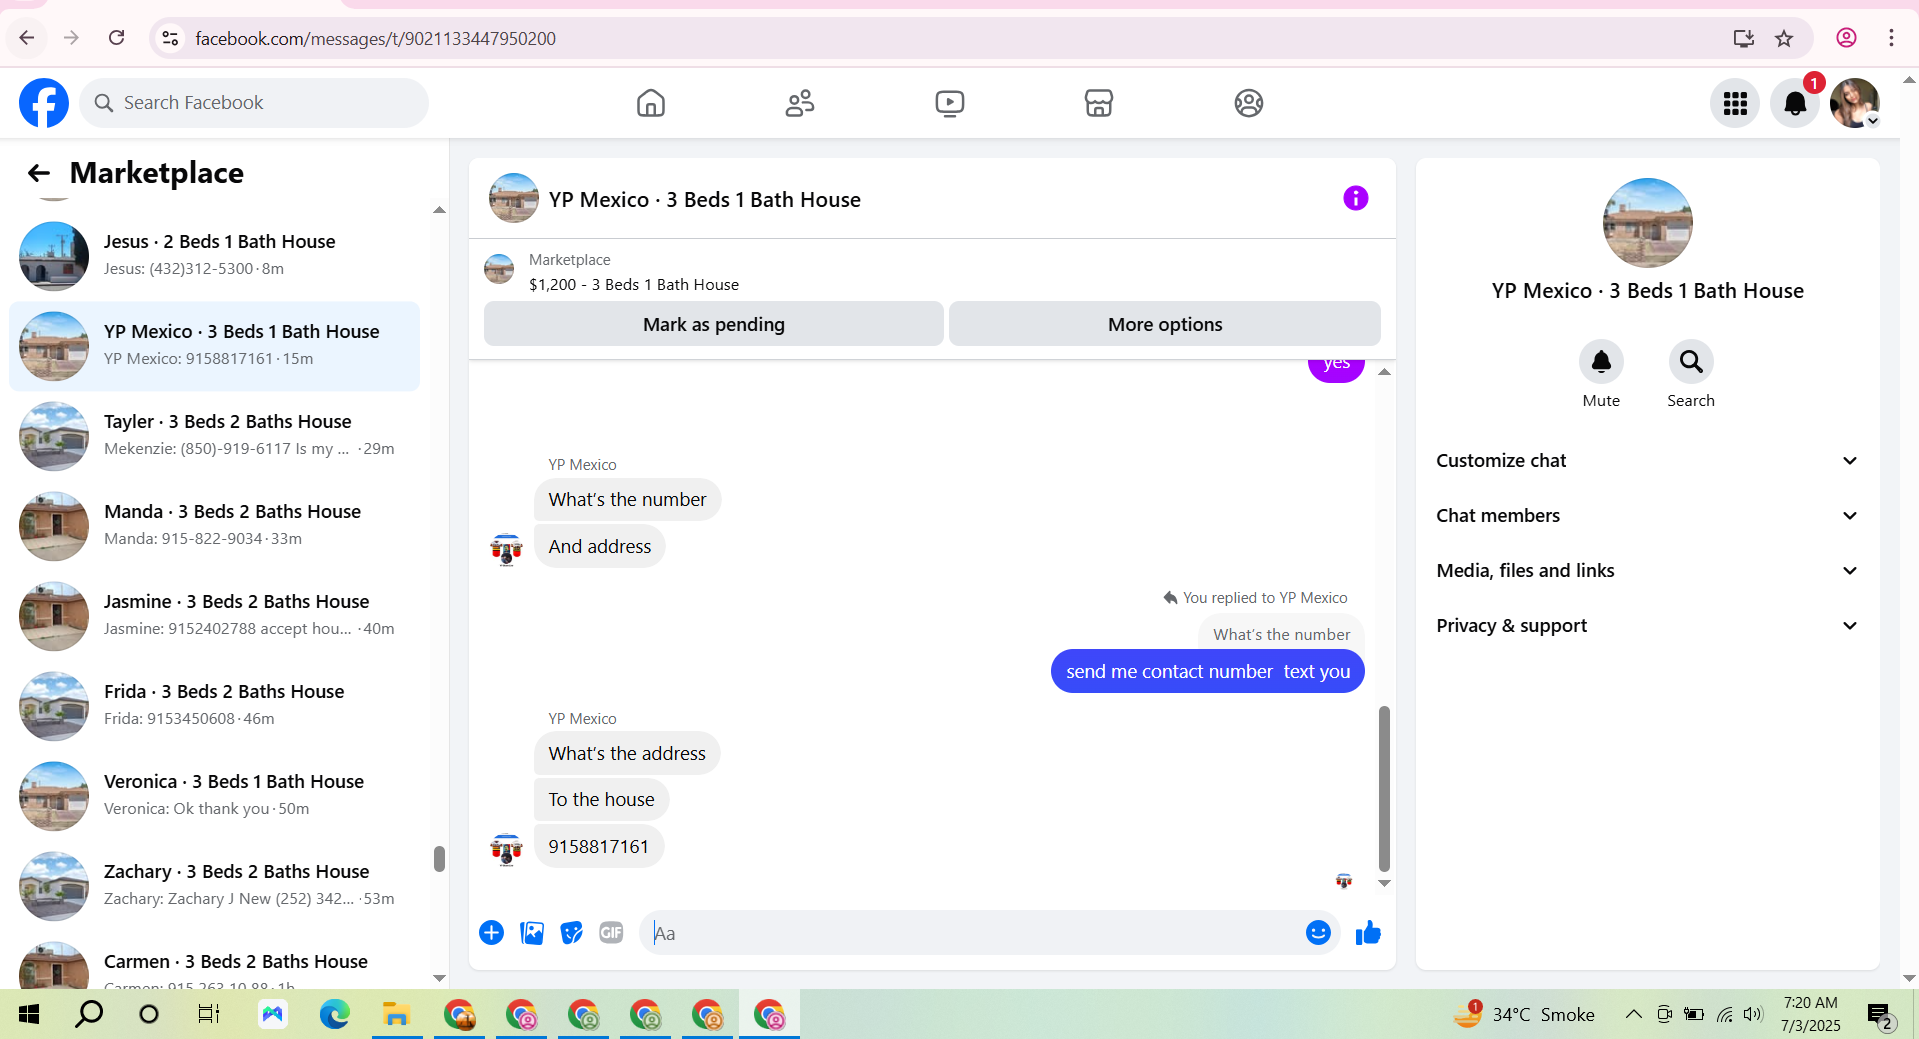This screenshot has width=1919, height=1039.
Task: Click the 'send me contact number' message
Action: point(1208,672)
